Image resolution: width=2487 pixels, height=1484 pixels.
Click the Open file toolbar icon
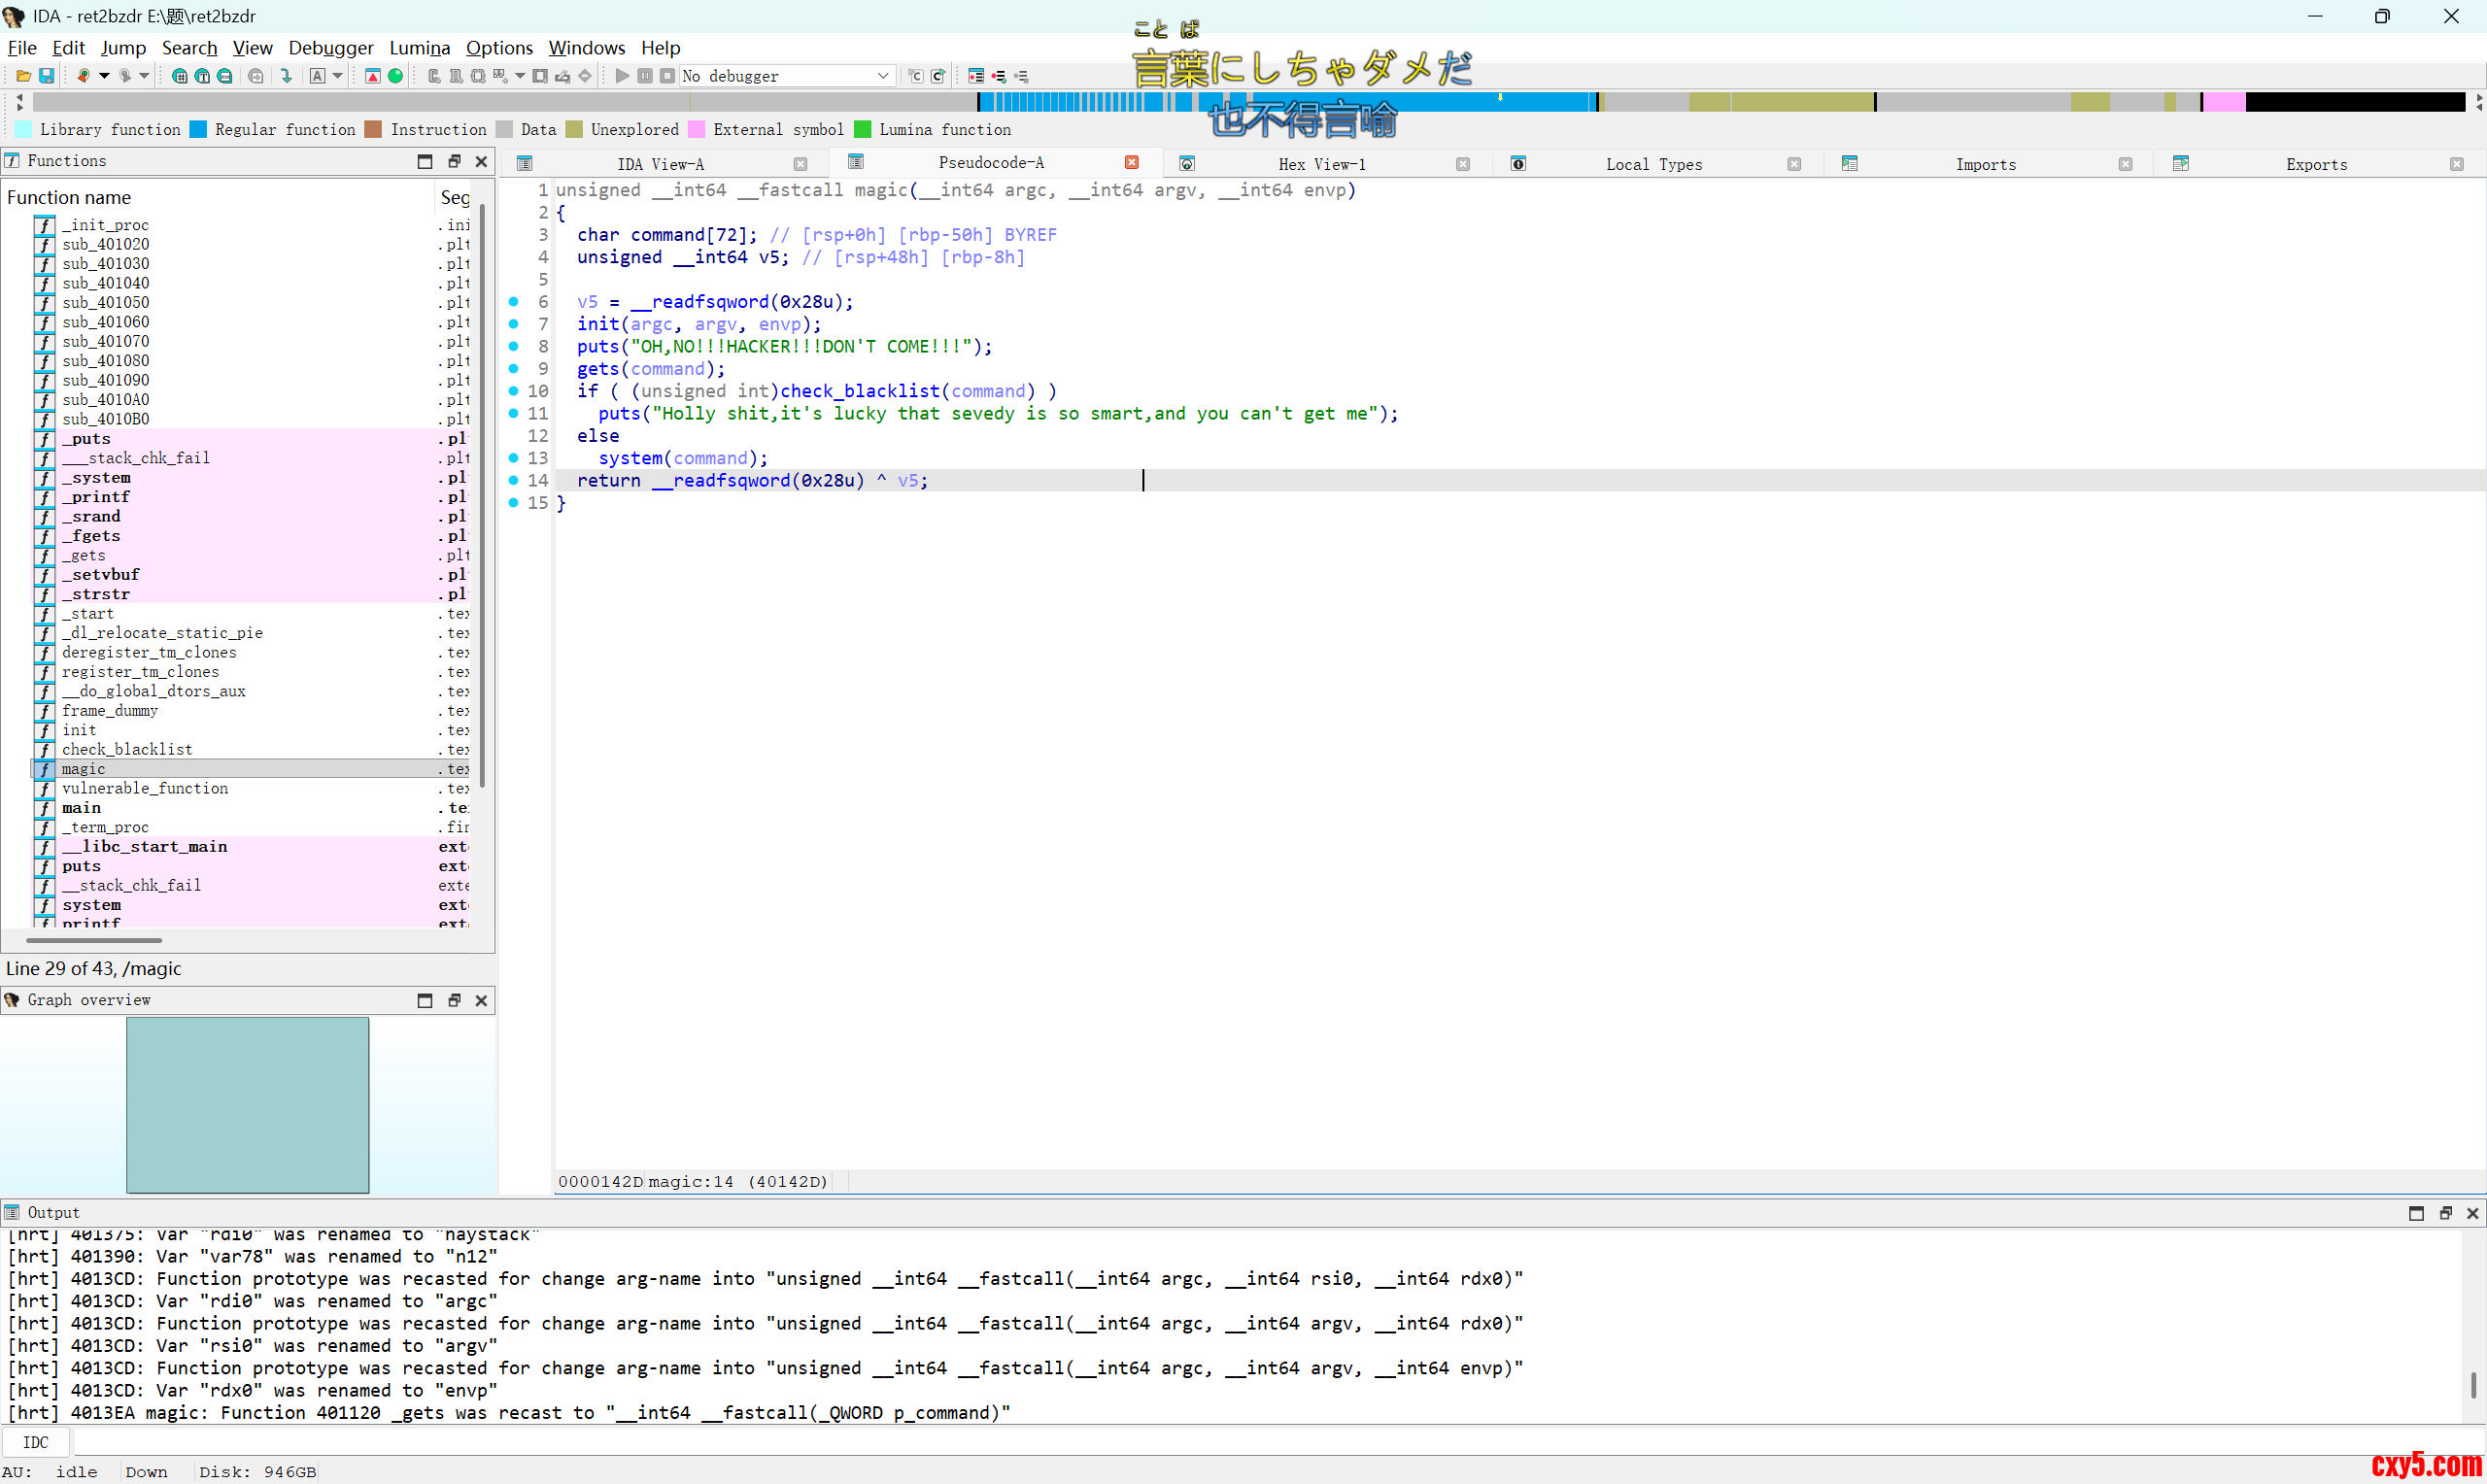(x=23, y=76)
